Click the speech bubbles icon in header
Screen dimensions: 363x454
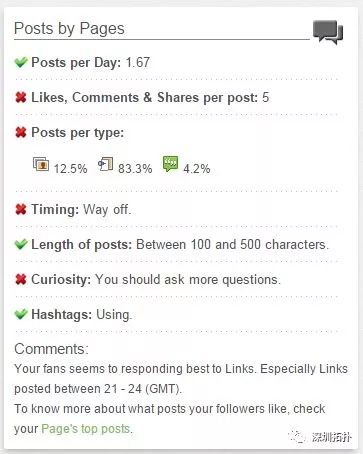328,32
